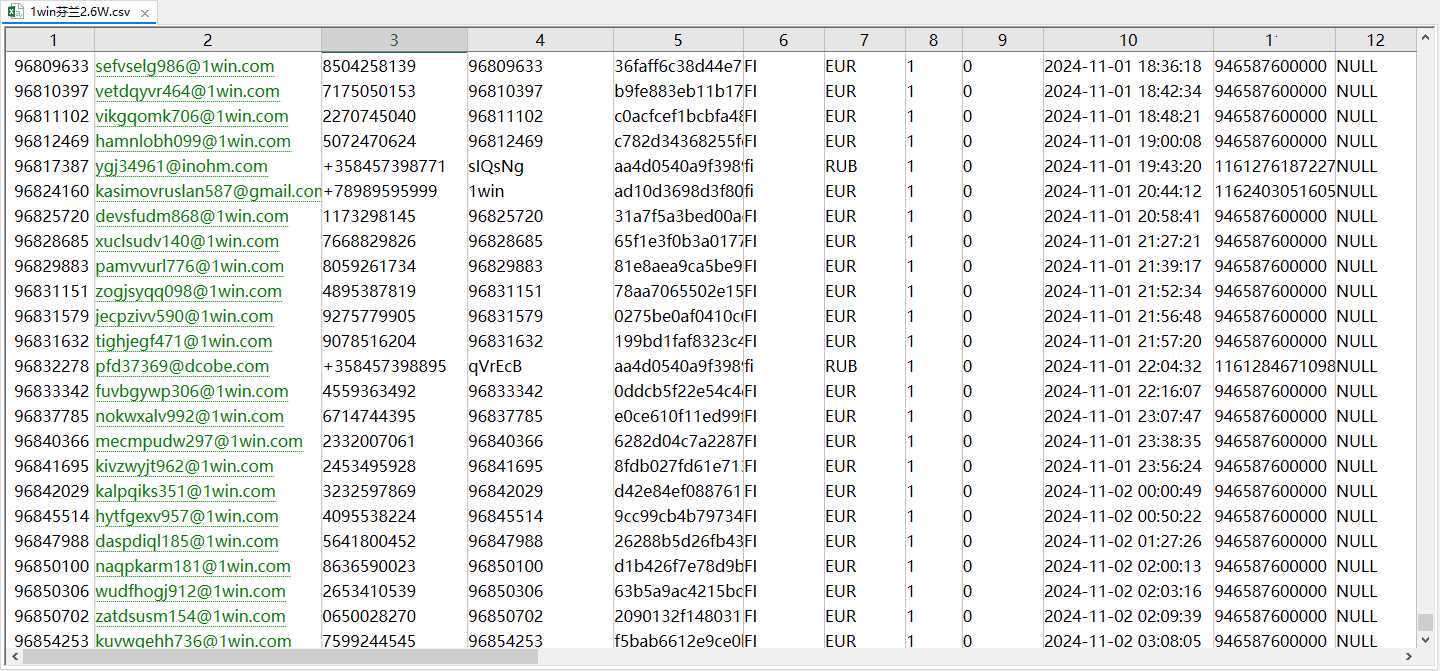Select timestamp 2024-11-01 20:44:12
The height and width of the screenshot is (671, 1440).
[x=1128, y=191]
